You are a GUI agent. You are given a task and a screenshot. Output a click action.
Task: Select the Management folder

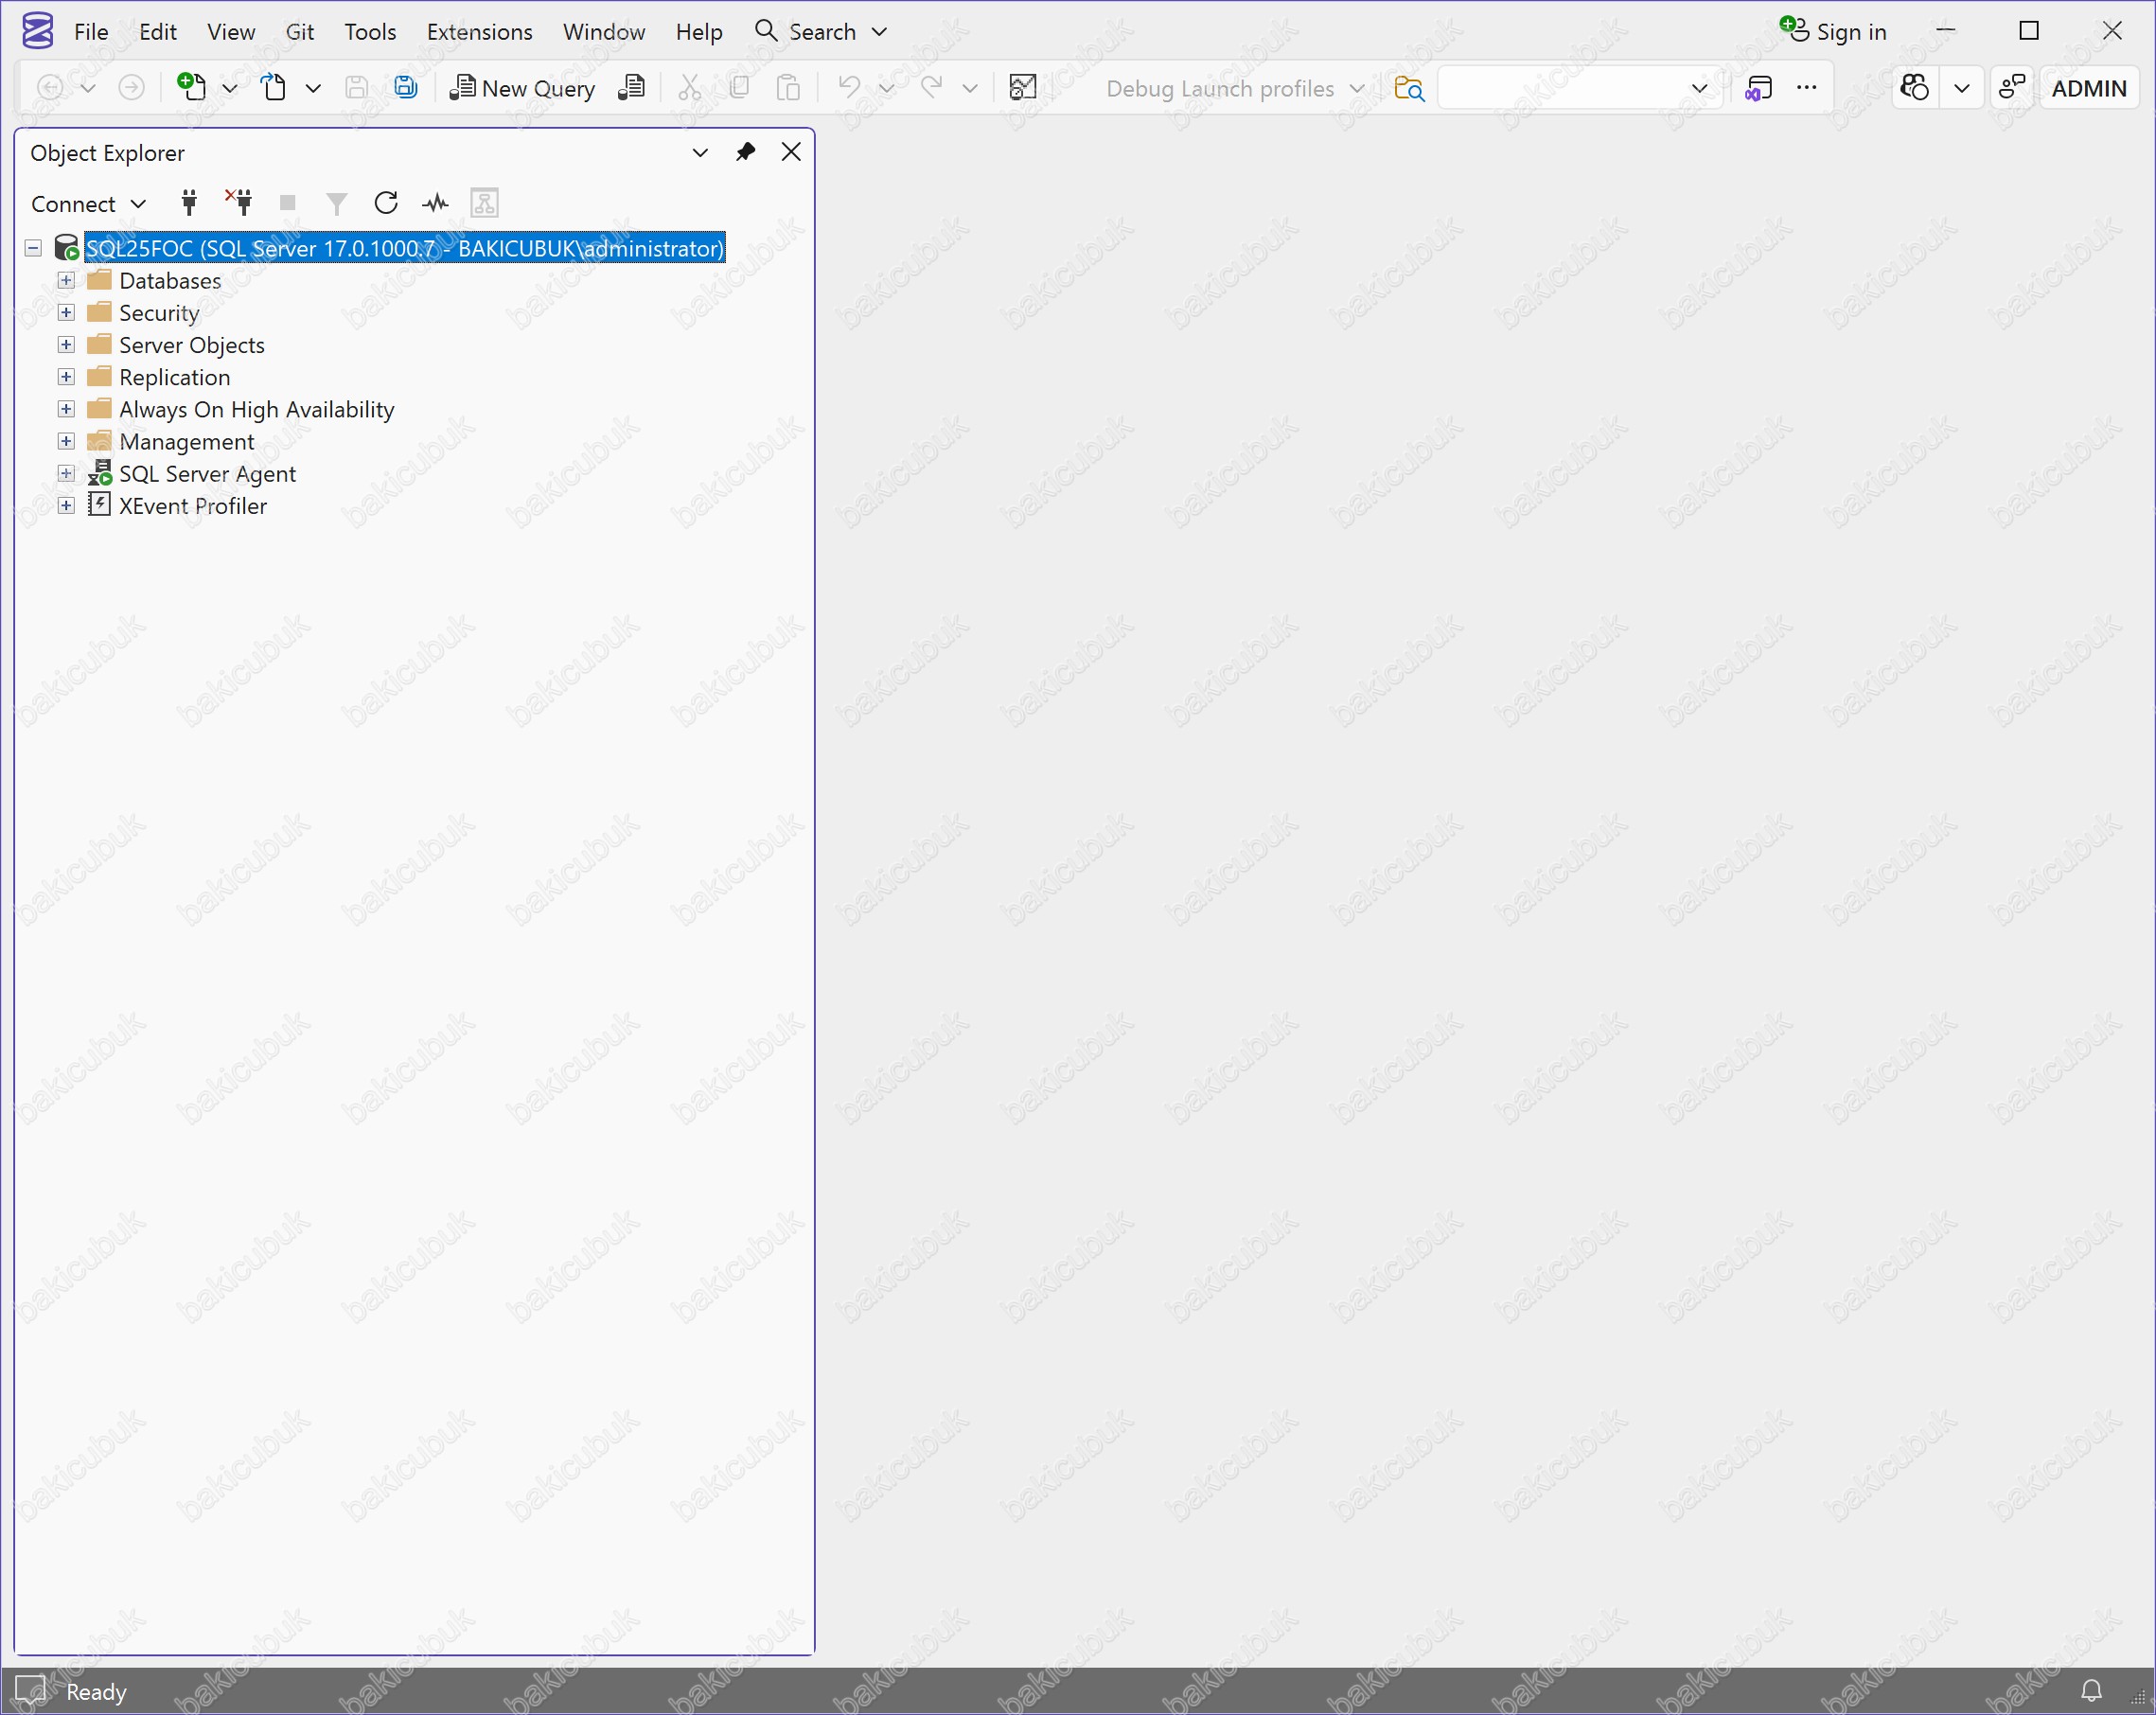click(186, 442)
